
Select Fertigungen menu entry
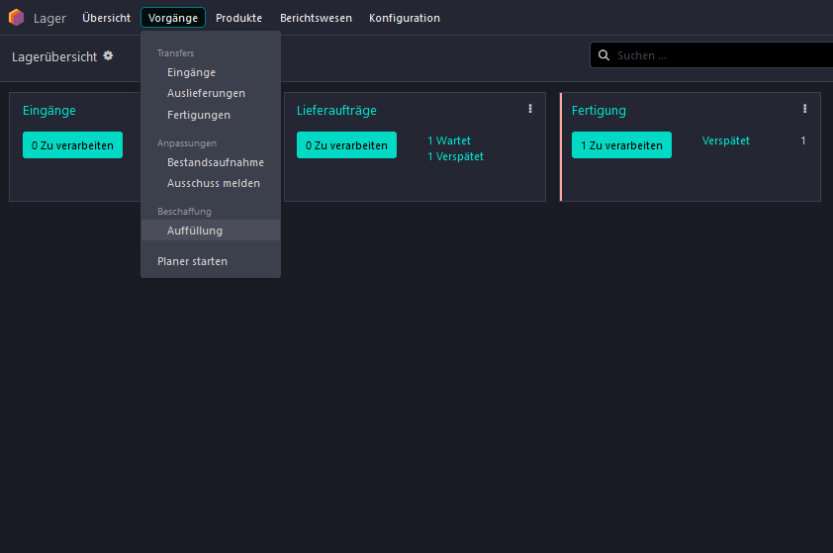pyautogui.click(x=199, y=115)
